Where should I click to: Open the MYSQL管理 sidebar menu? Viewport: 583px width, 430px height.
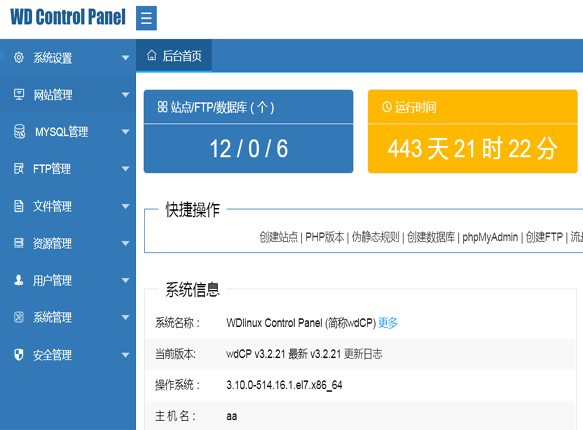click(68, 132)
